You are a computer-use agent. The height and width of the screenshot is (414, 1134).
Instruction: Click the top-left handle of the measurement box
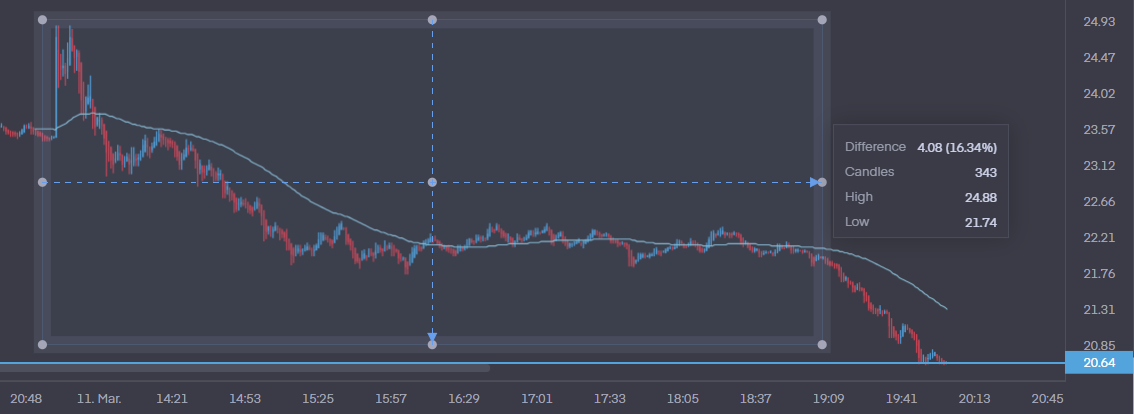[x=42, y=19]
